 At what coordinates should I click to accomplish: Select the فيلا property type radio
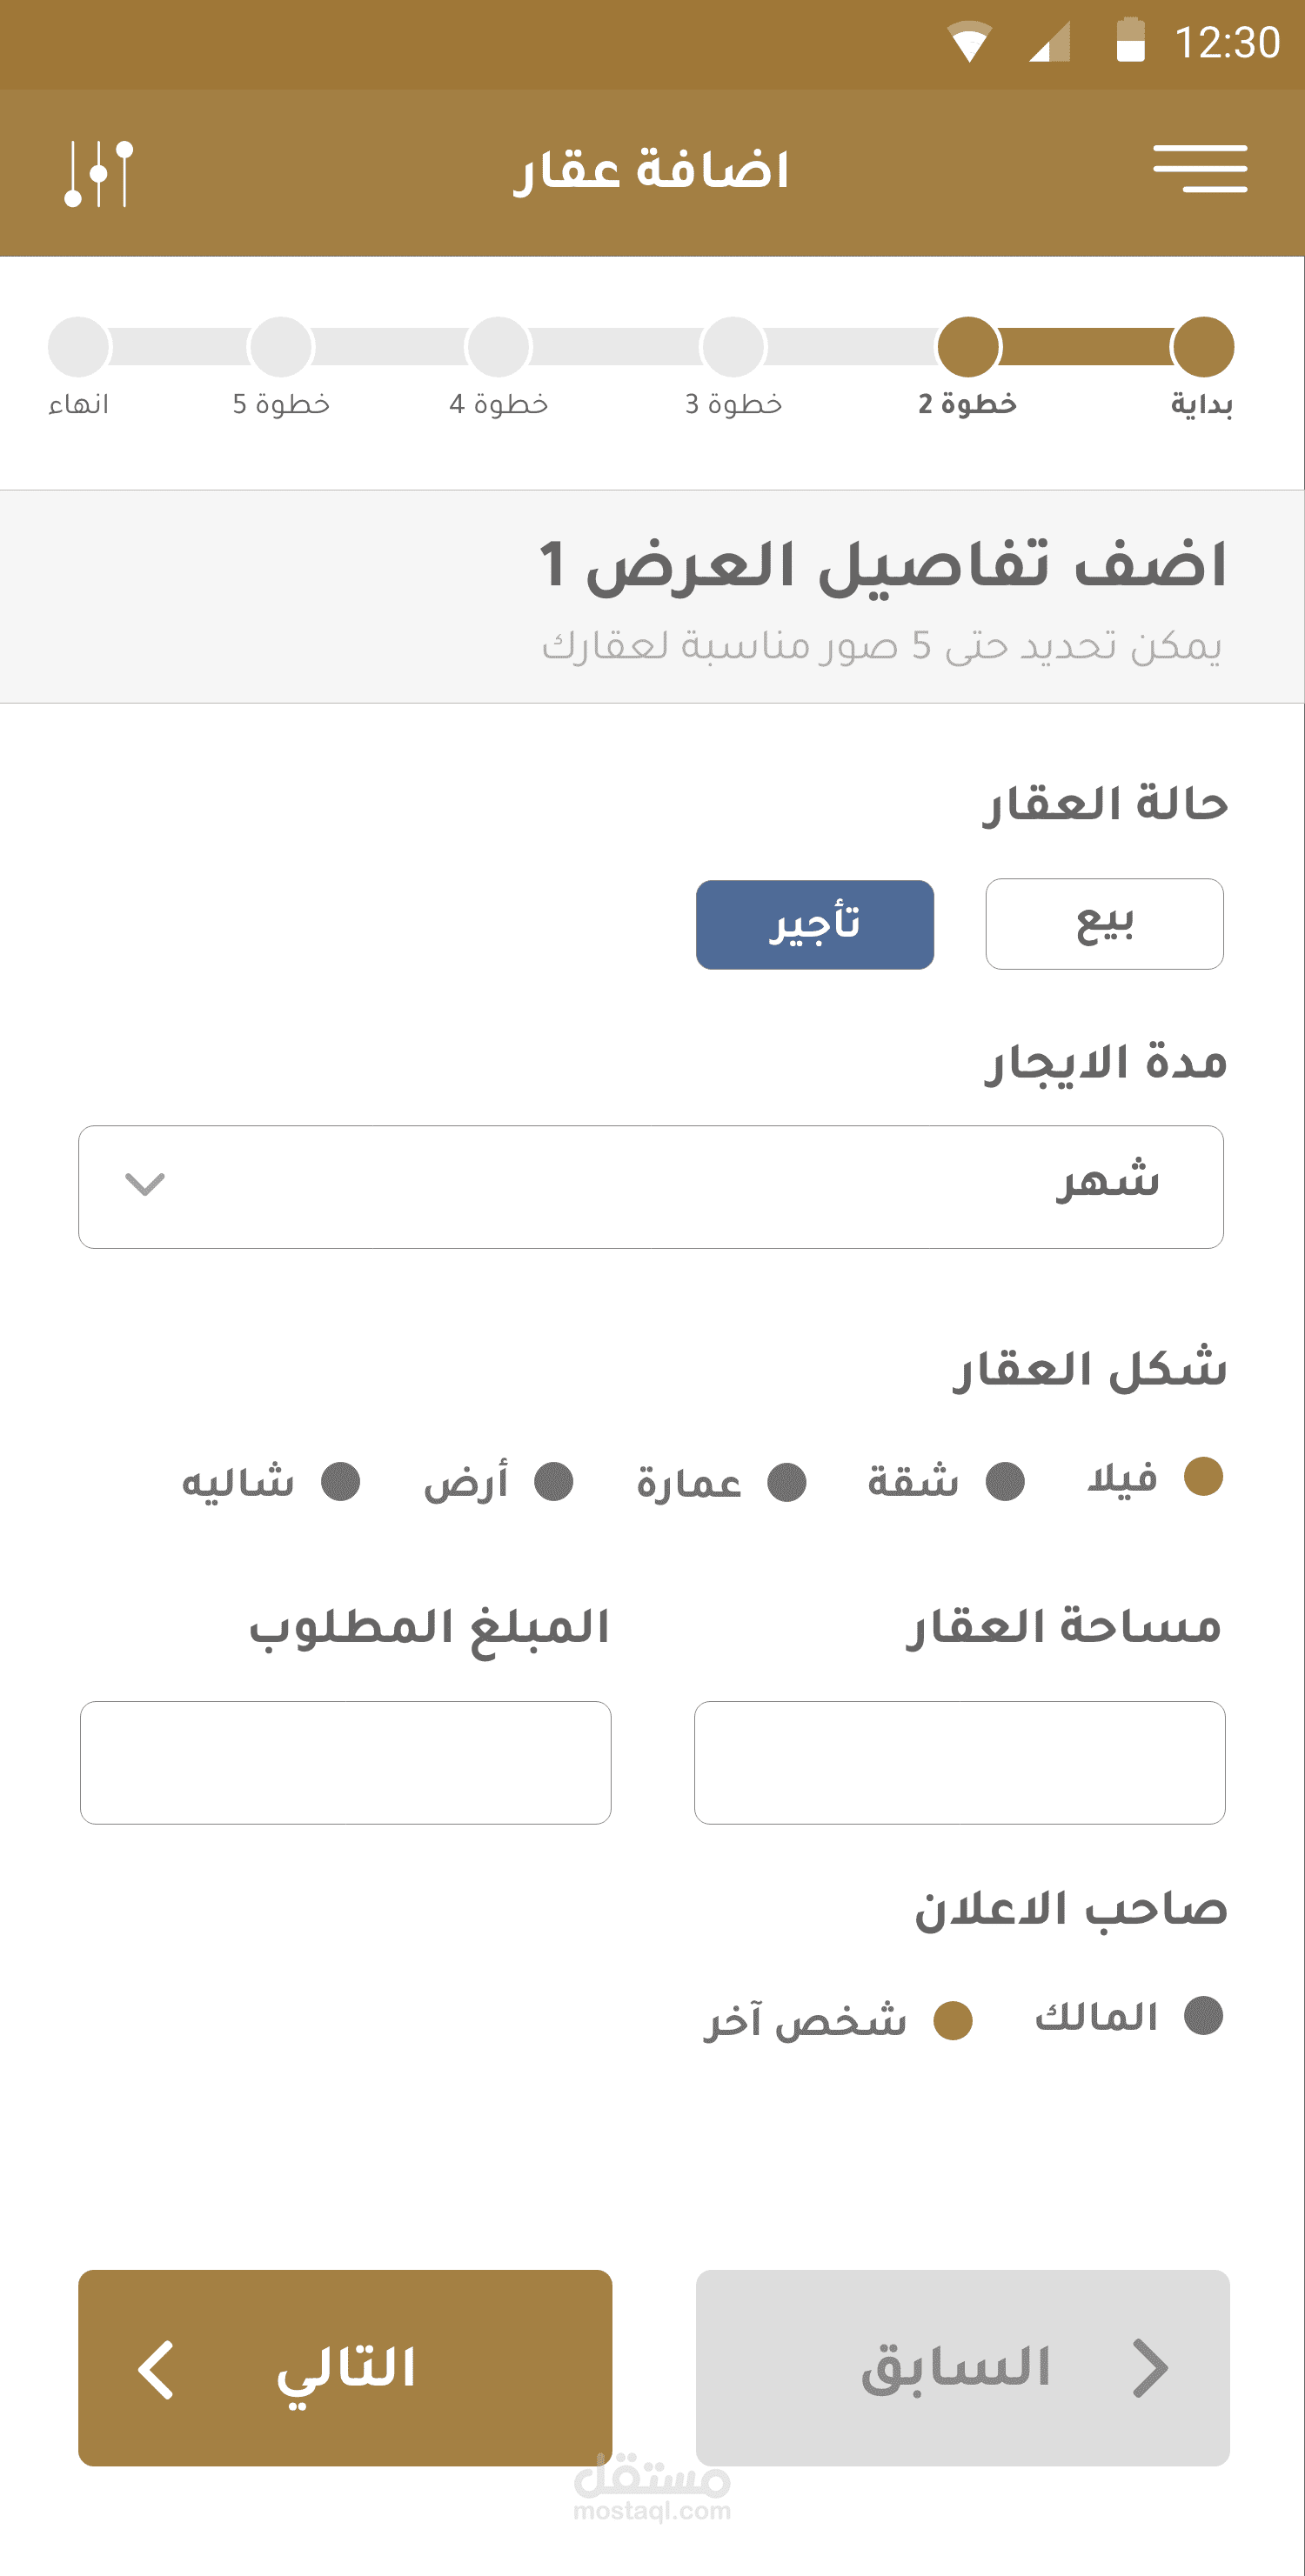click(1203, 1477)
